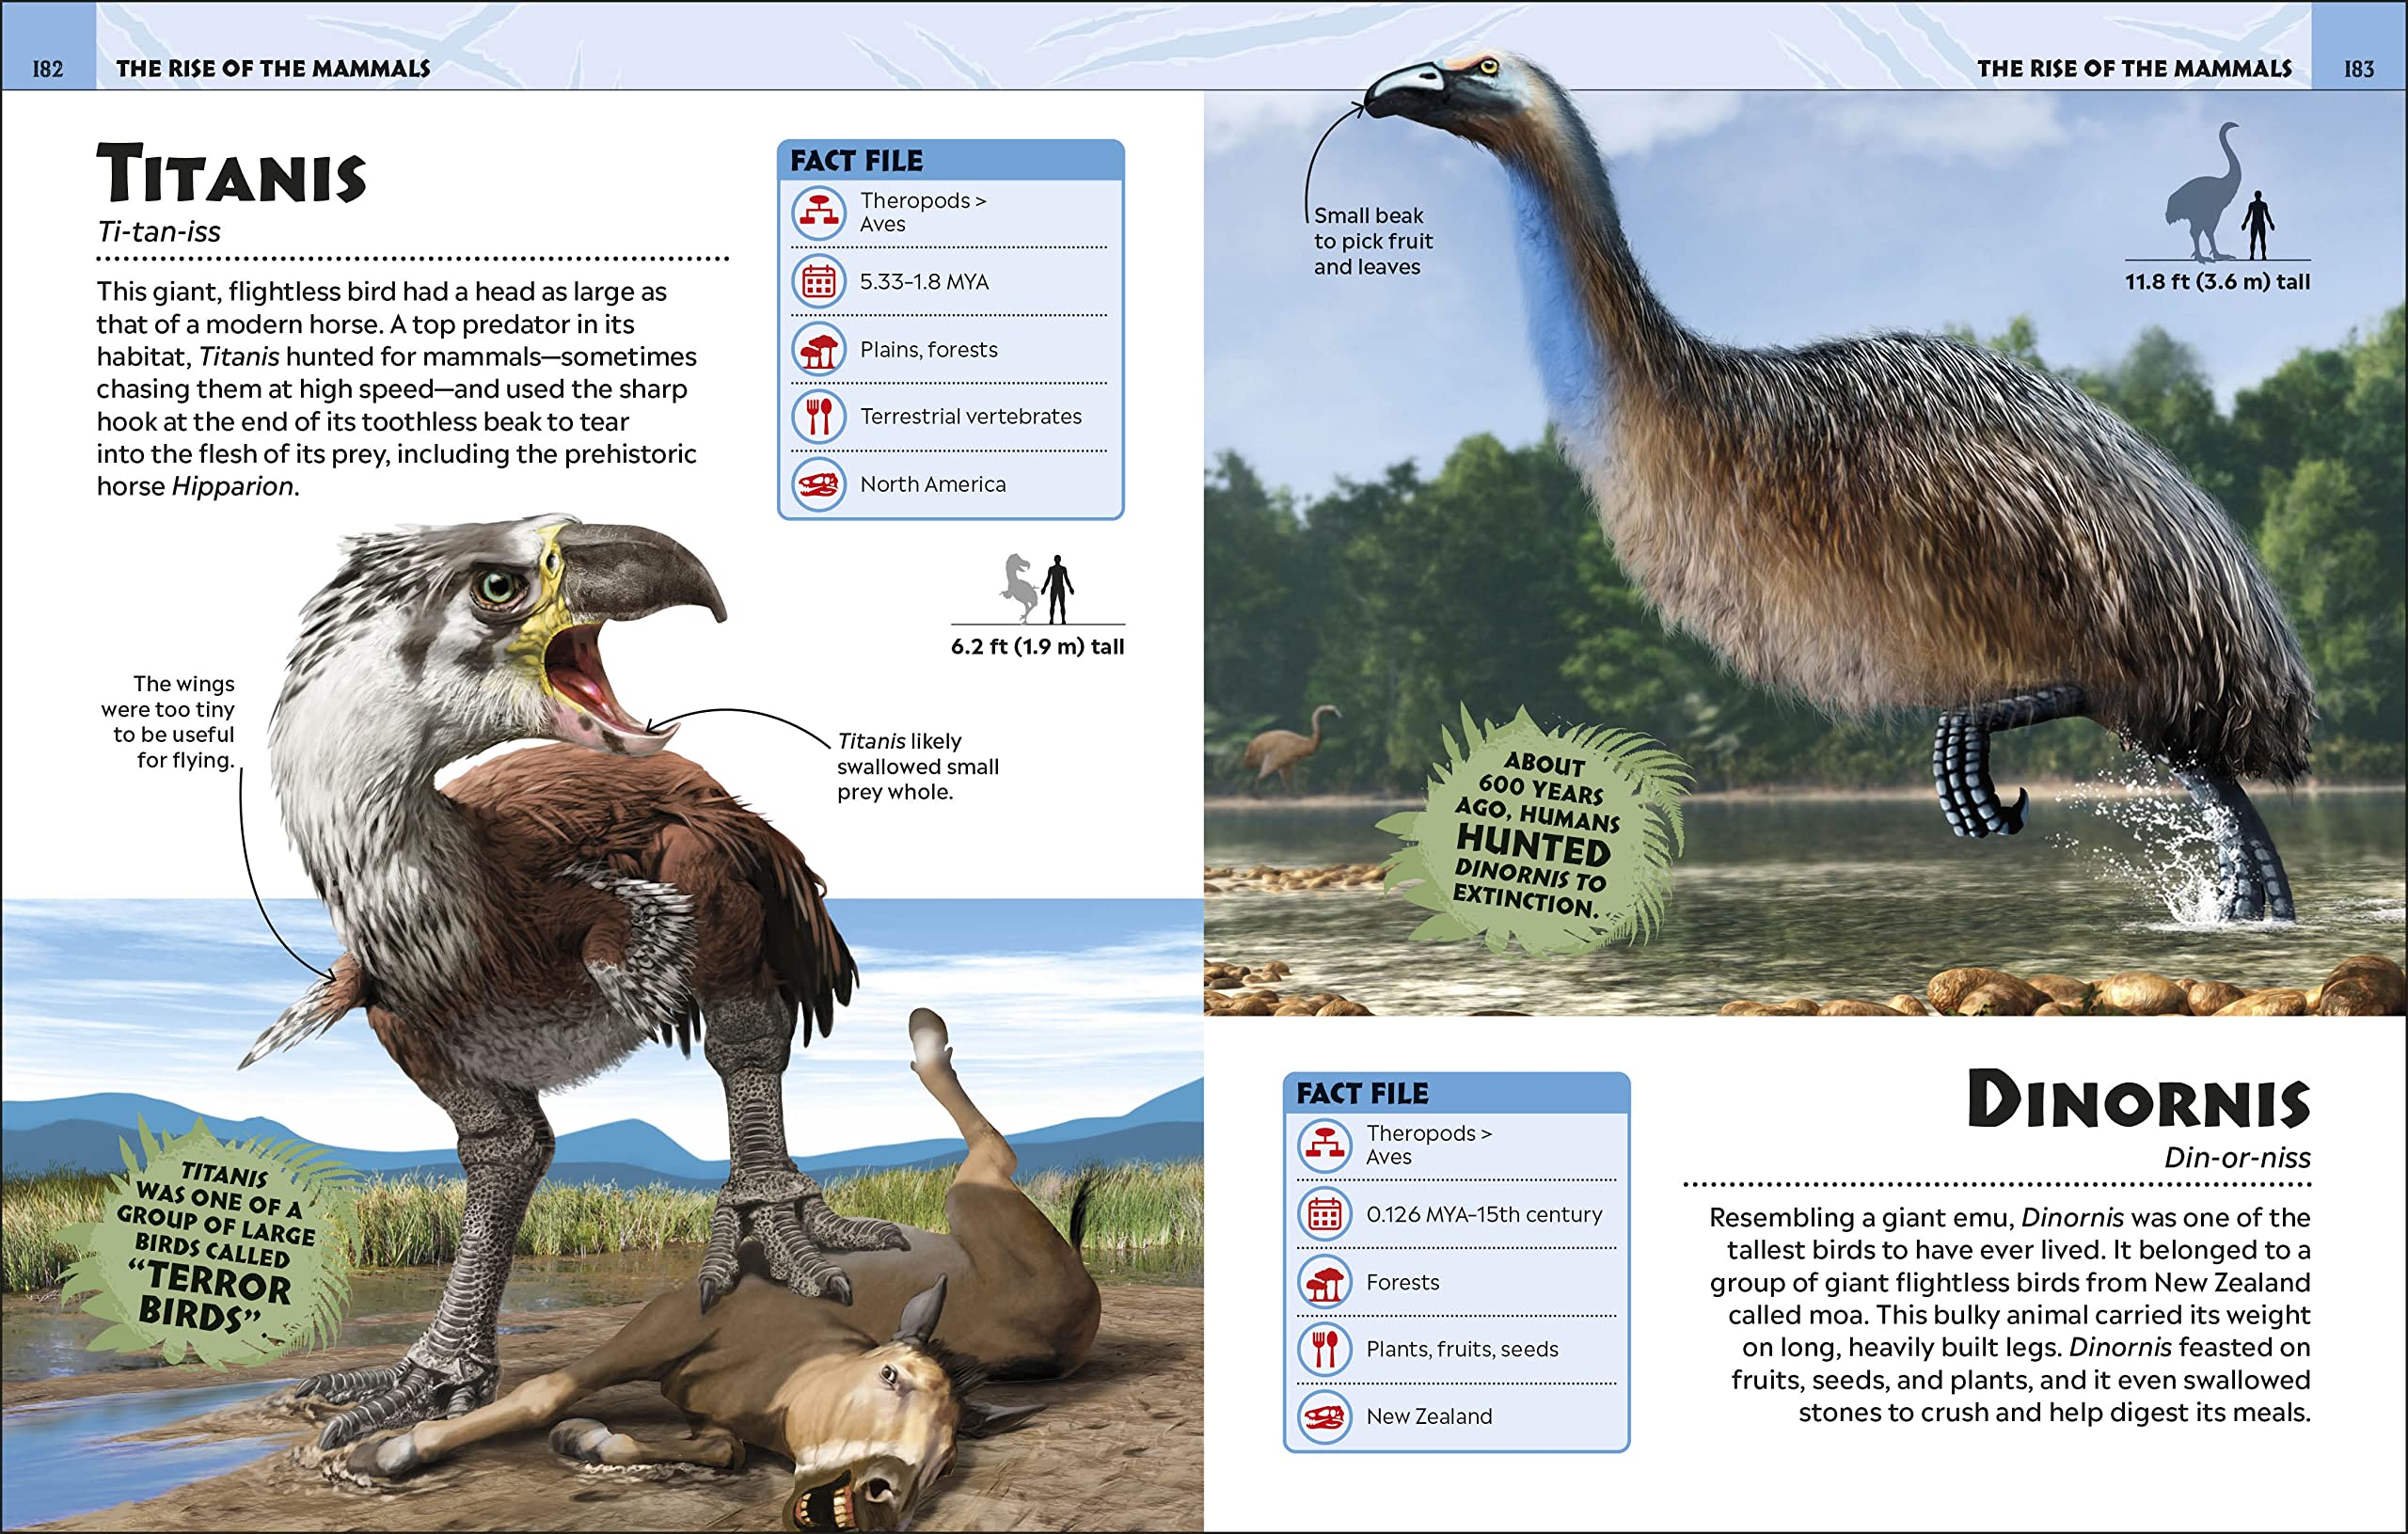Click the classification icon in Dinornis fact file
Screen dimensions: 2408x1534
(1325, 1145)
